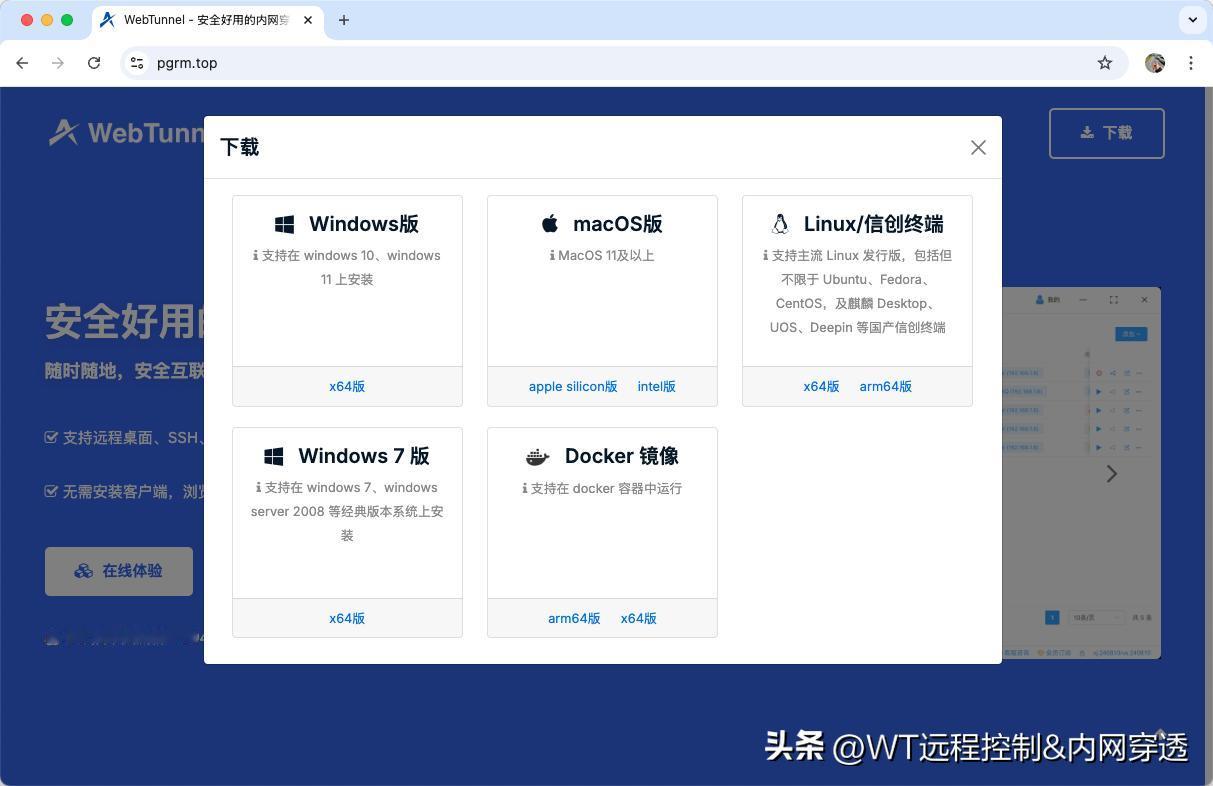Open a new browser tab with the plus button

[344, 20]
